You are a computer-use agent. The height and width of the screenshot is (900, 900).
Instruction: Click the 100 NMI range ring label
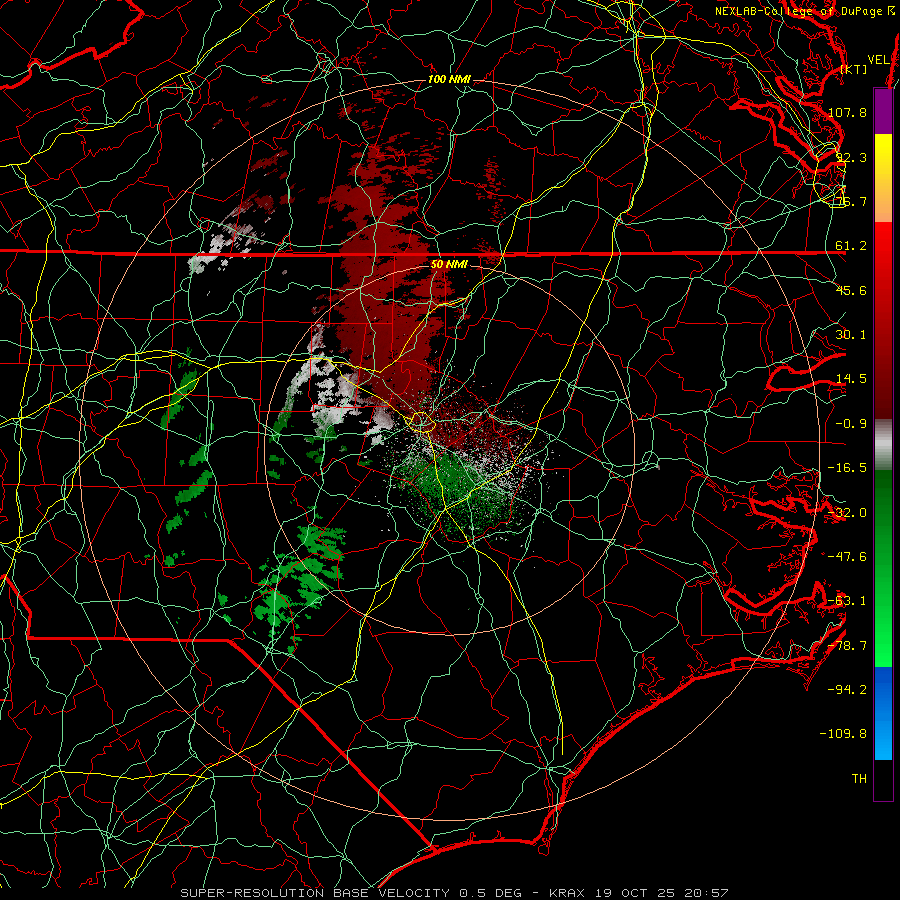449,79
